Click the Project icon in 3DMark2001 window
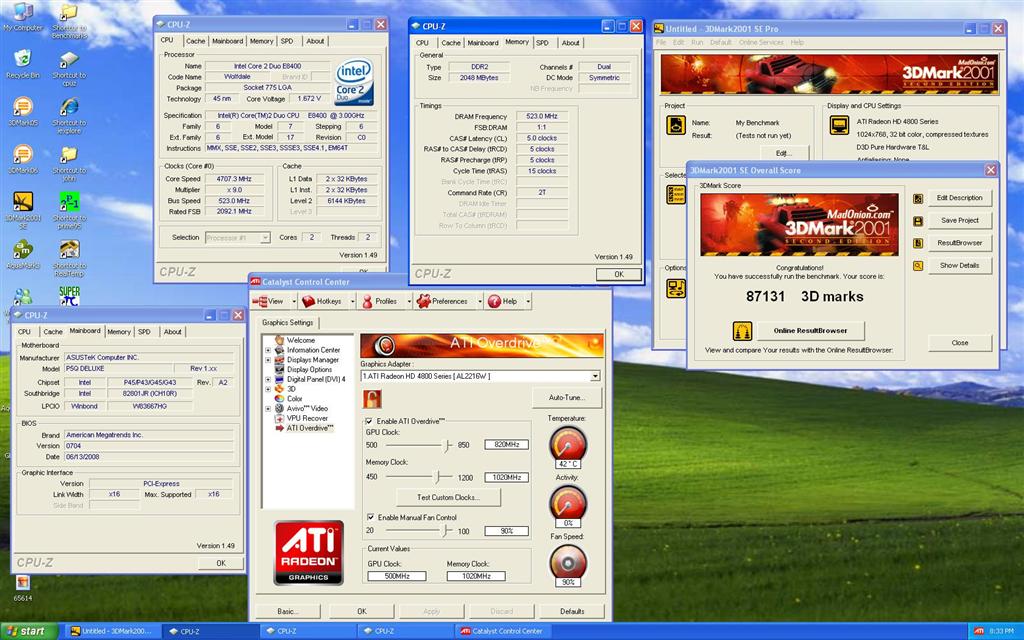The width and height of the screenshot is (1024, 640). tap(676, 125)
